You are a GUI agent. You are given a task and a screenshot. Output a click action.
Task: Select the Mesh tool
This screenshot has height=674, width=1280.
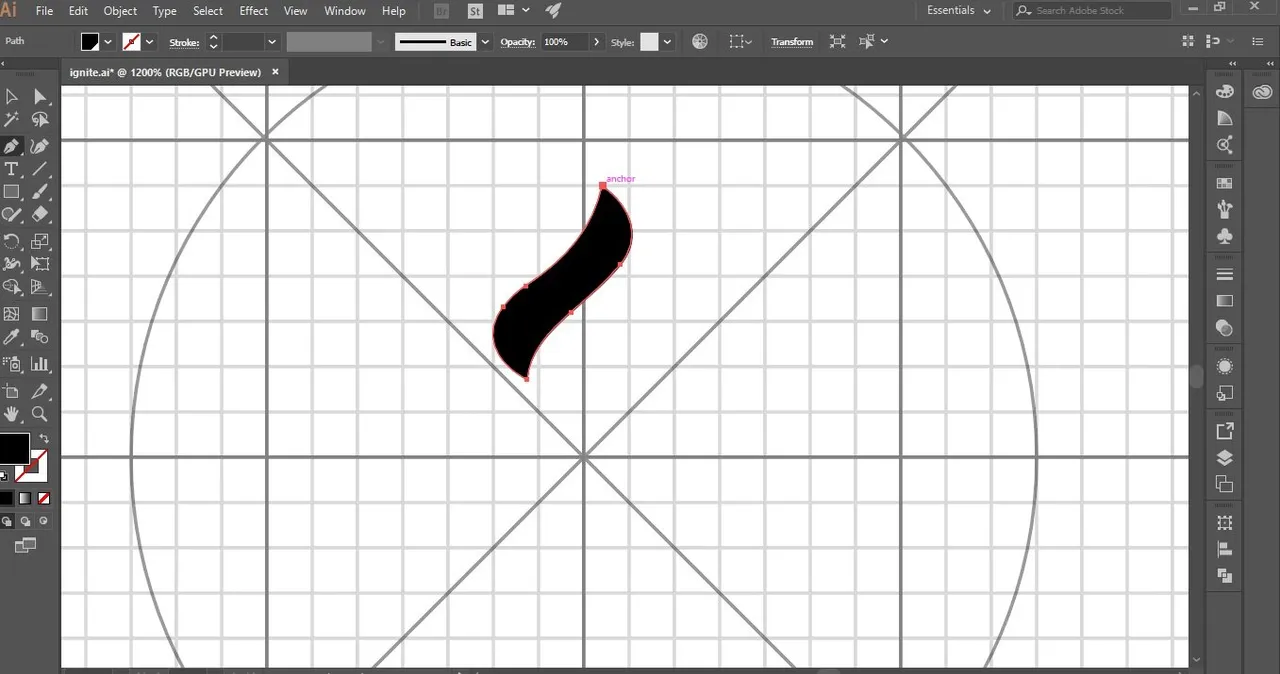pos(12,314)
